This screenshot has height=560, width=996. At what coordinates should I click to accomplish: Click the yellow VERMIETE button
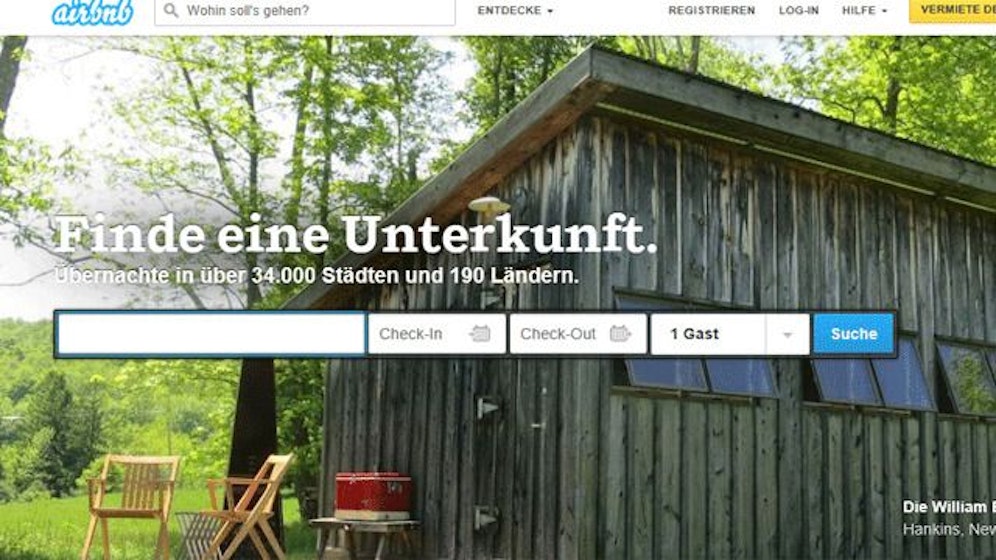(953, 11)
